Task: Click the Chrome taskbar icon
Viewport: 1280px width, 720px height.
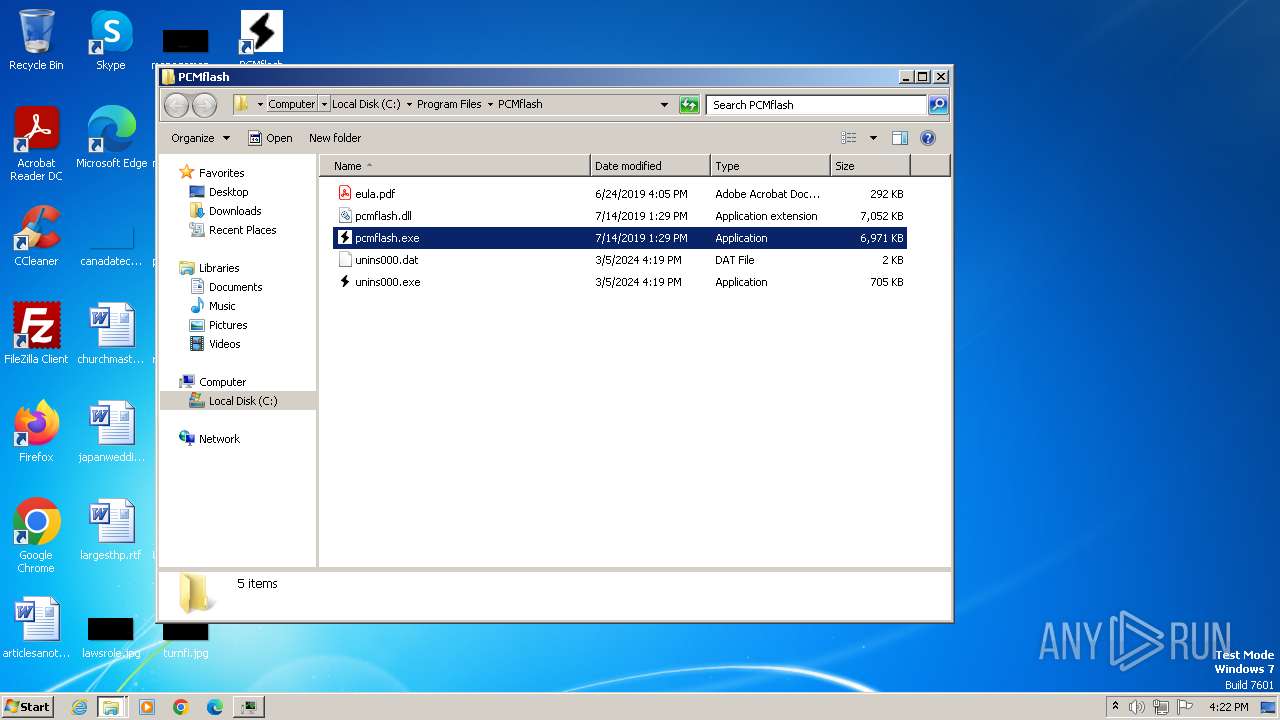Action: click(181, 707)
